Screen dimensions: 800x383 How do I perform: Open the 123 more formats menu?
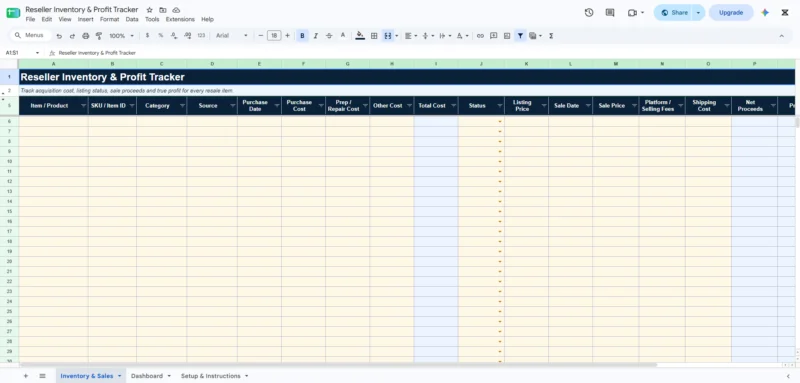[x=201, y=36]
